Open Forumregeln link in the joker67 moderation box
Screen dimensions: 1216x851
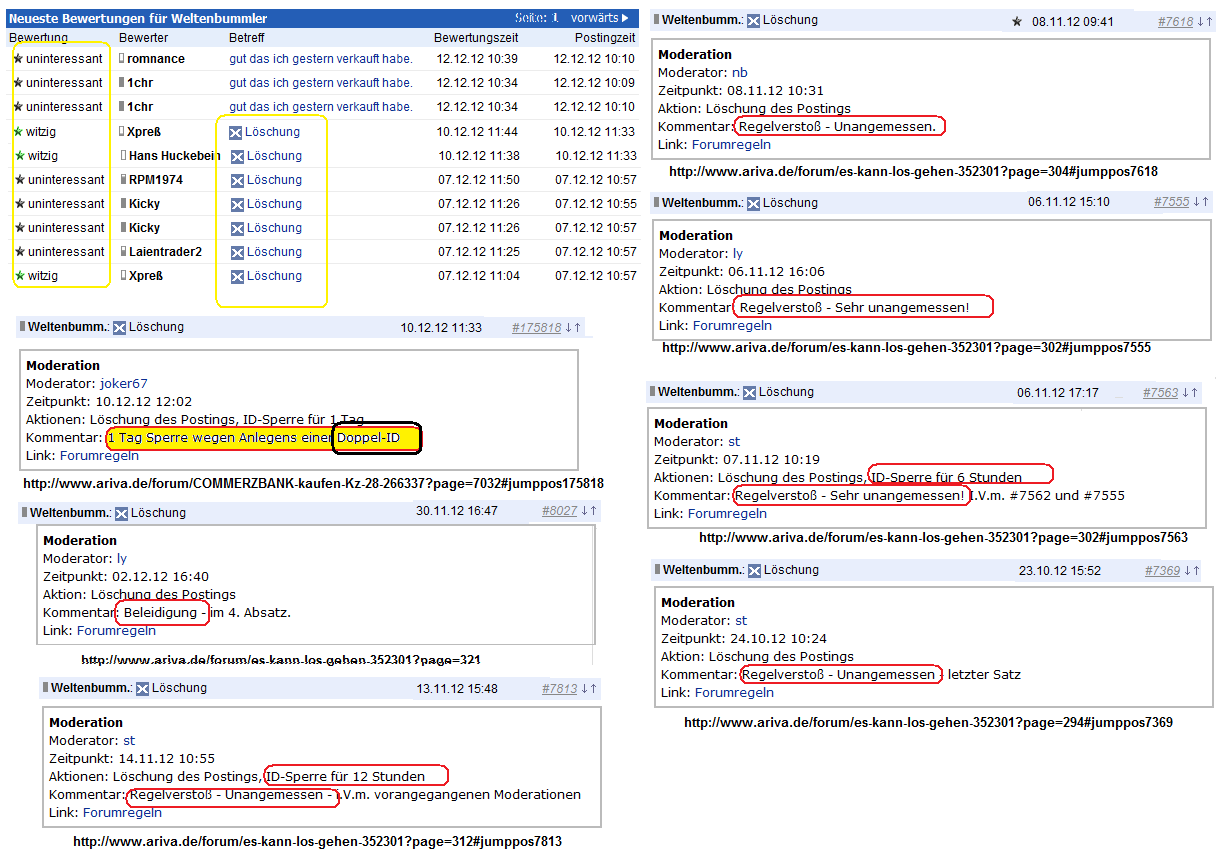pyautogui.click(x=99, y=456)
